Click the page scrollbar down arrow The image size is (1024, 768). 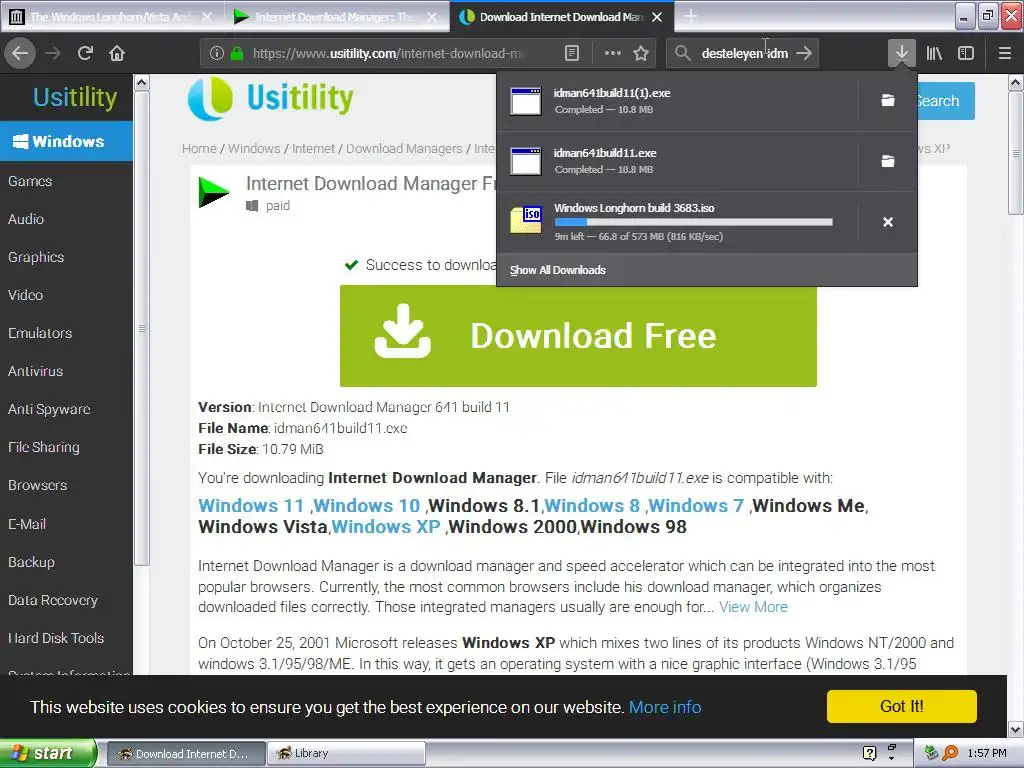pyautogui.click(x=1016, y=729)
